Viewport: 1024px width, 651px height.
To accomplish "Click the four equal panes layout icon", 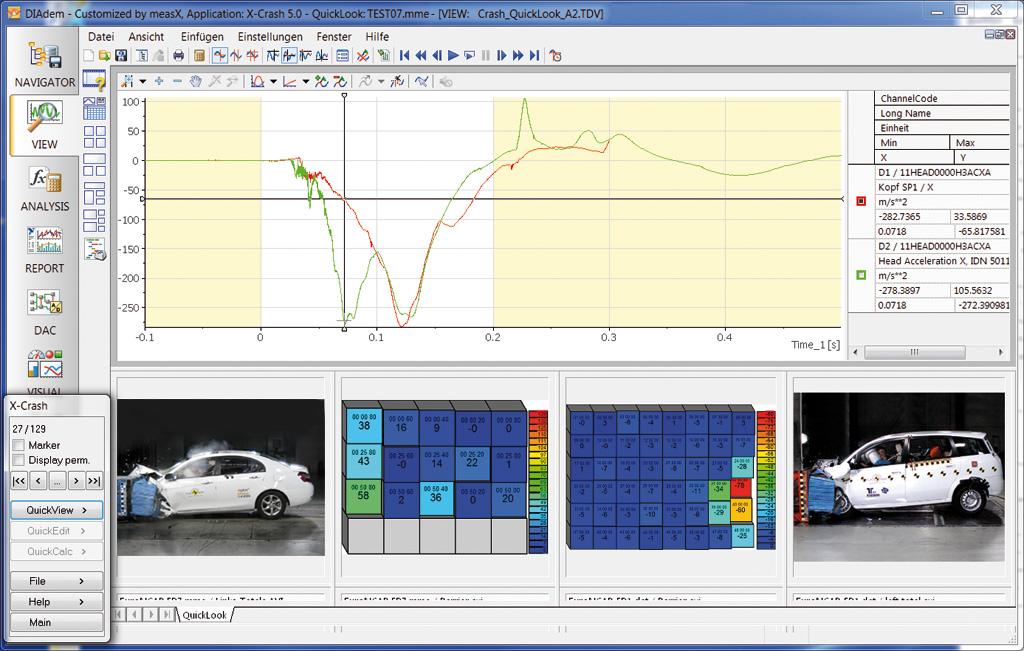I will 95,137.
